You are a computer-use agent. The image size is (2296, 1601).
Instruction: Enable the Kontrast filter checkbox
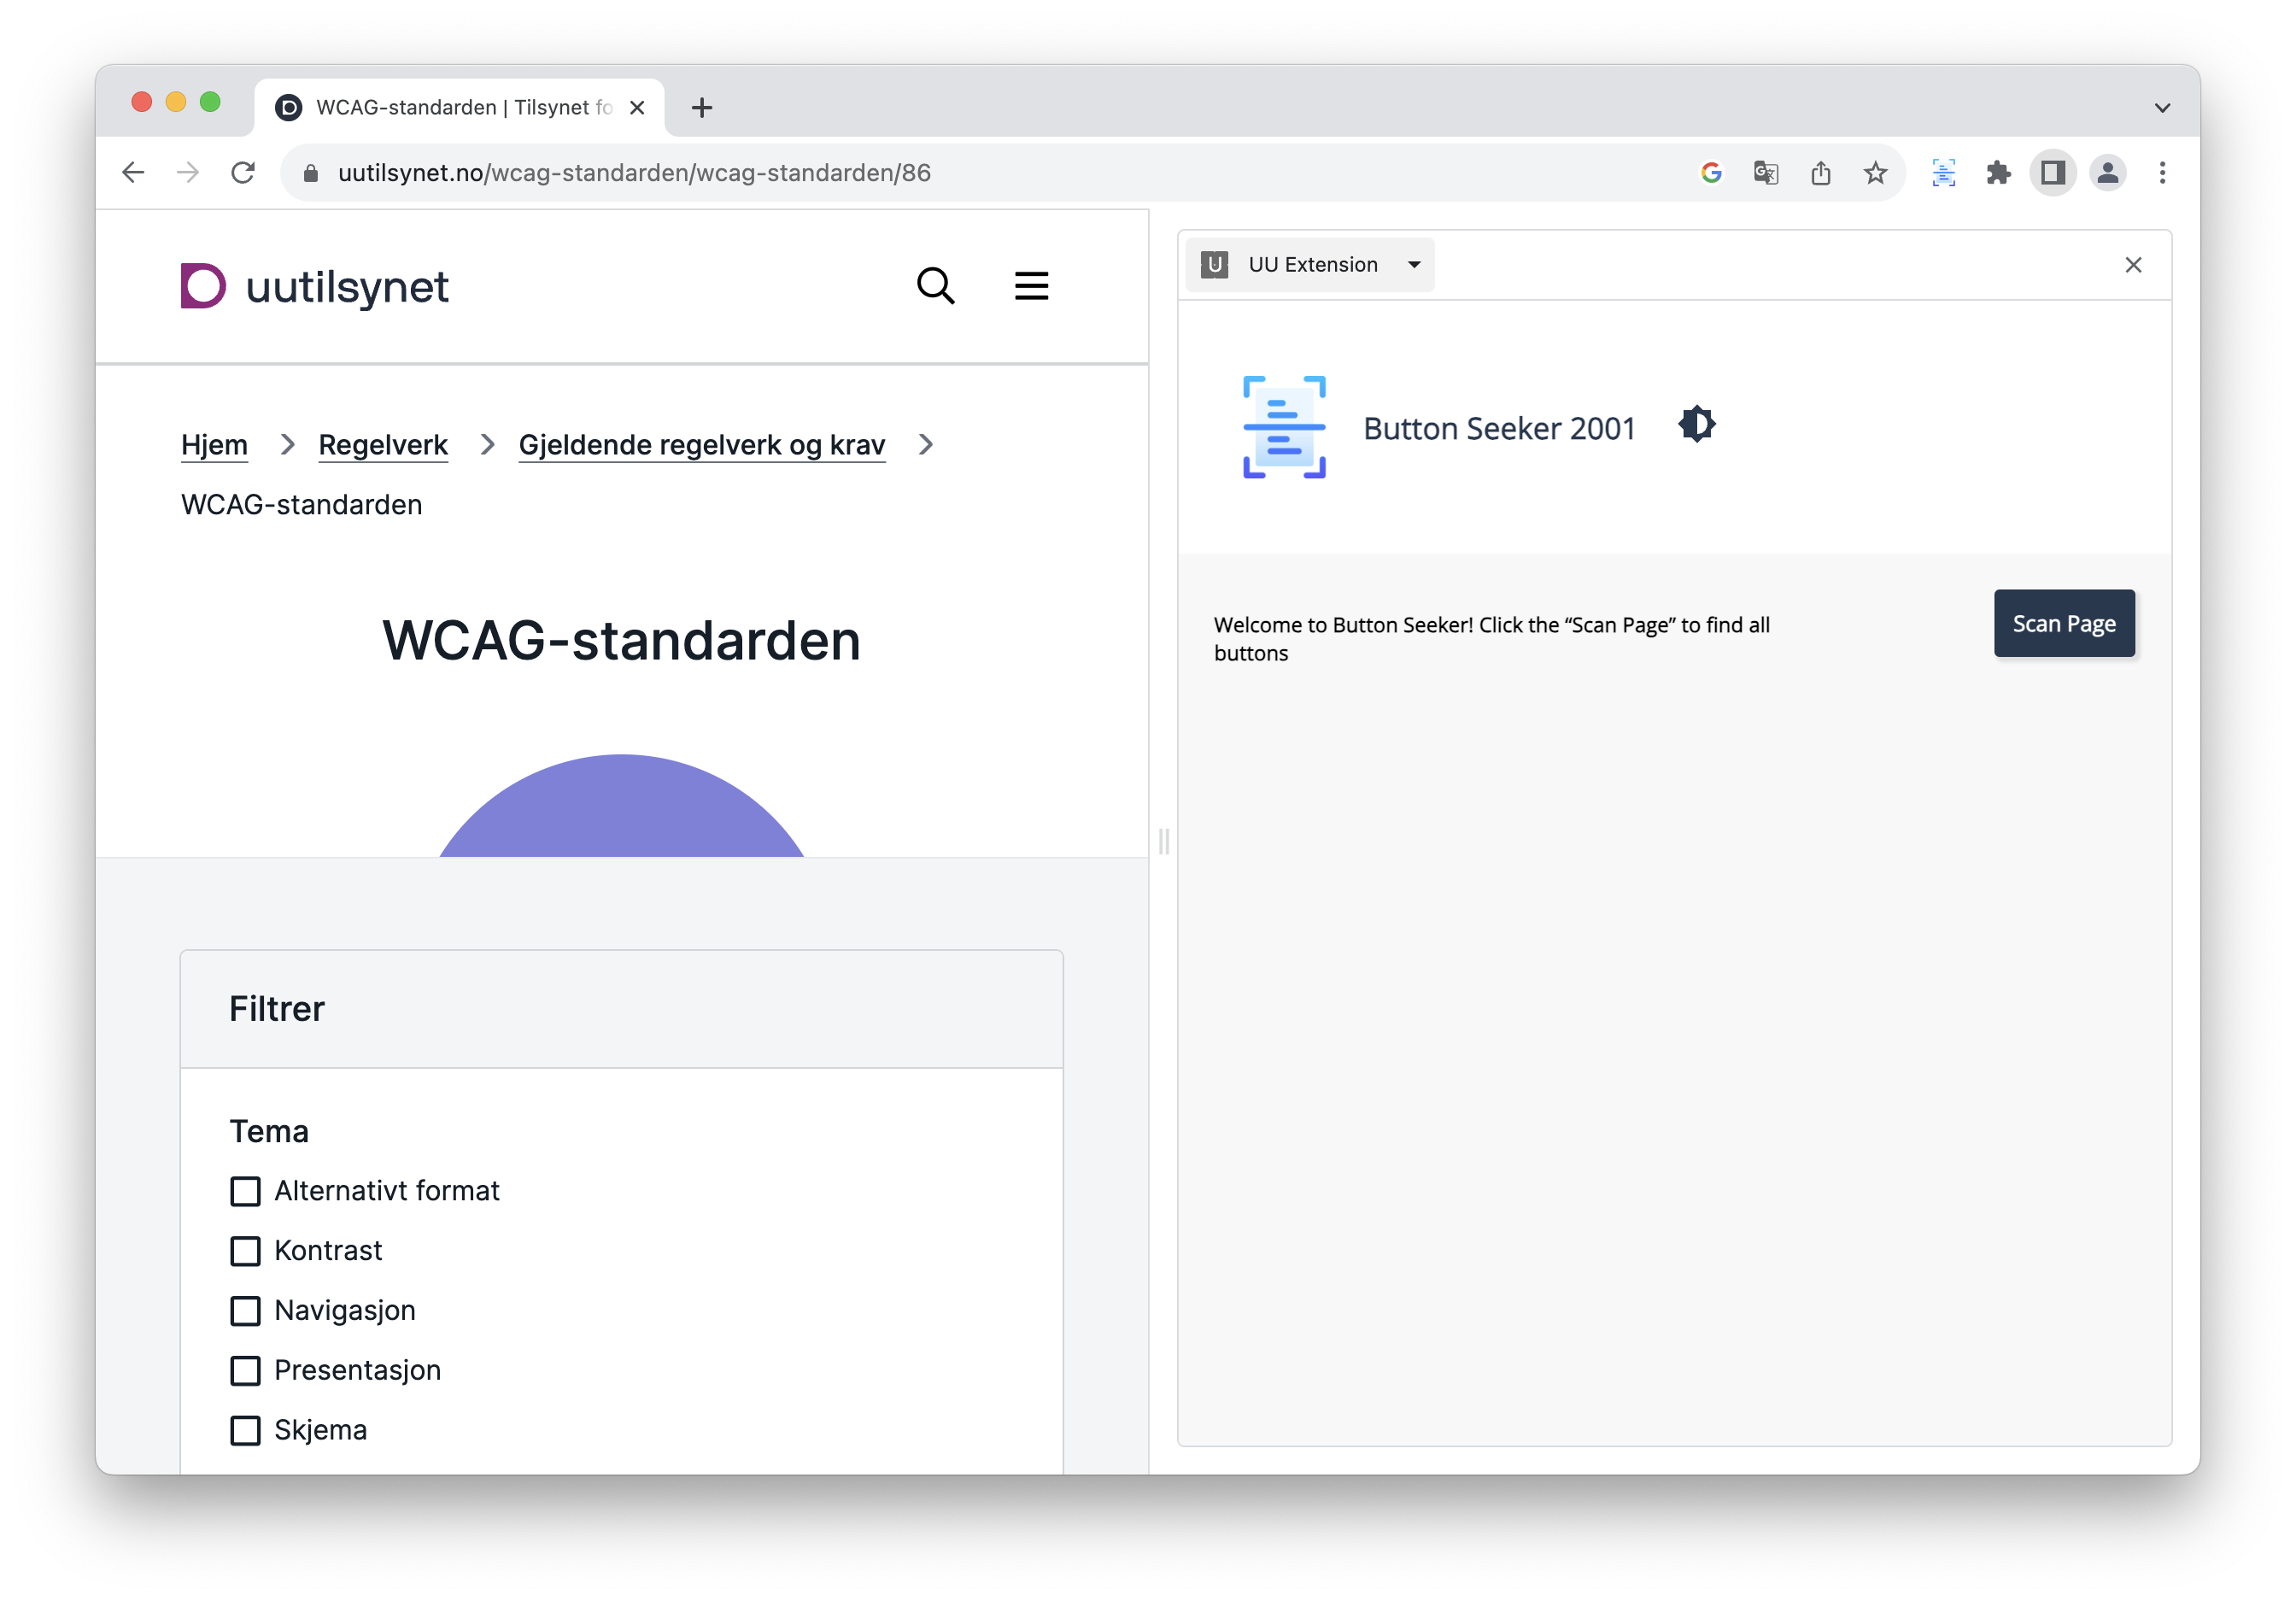(245, 1251)
